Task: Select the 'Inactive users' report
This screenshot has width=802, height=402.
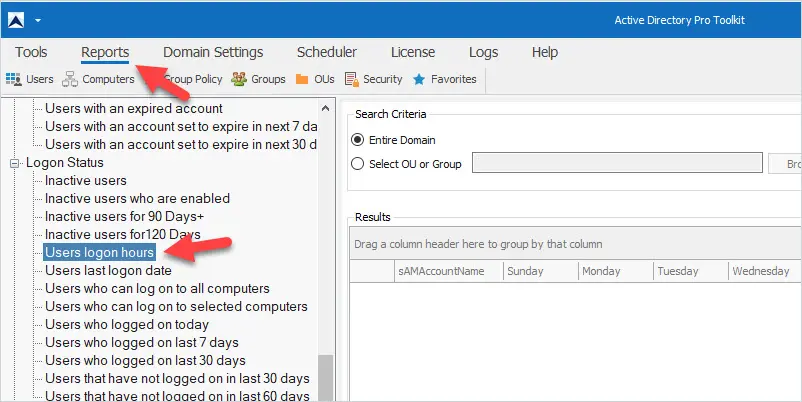Action: click(x=86, y=181)
